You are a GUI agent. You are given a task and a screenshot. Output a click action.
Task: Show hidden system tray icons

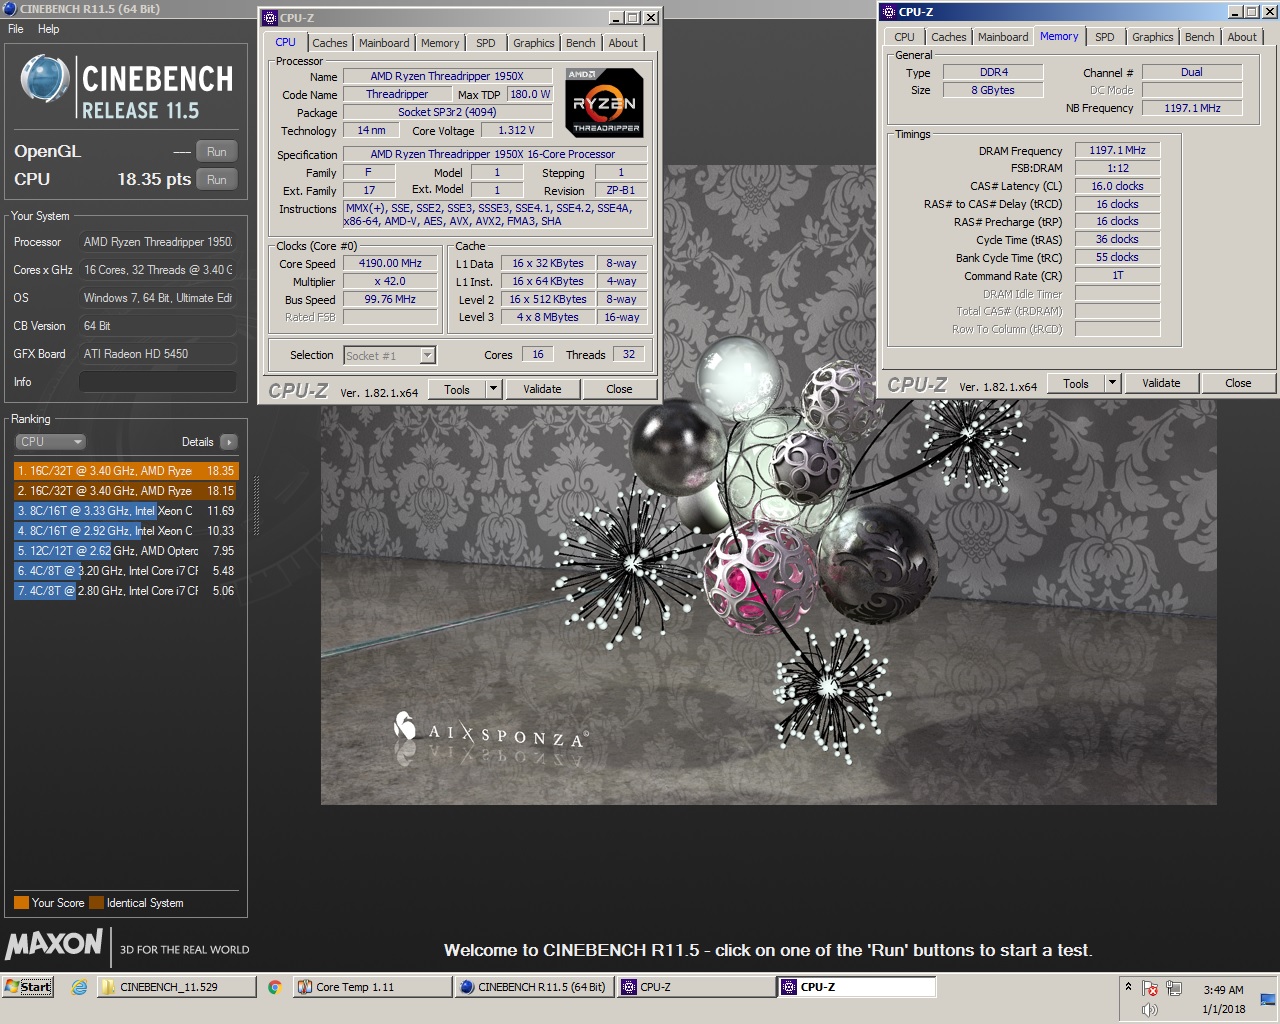click(x=1128, y=987)
